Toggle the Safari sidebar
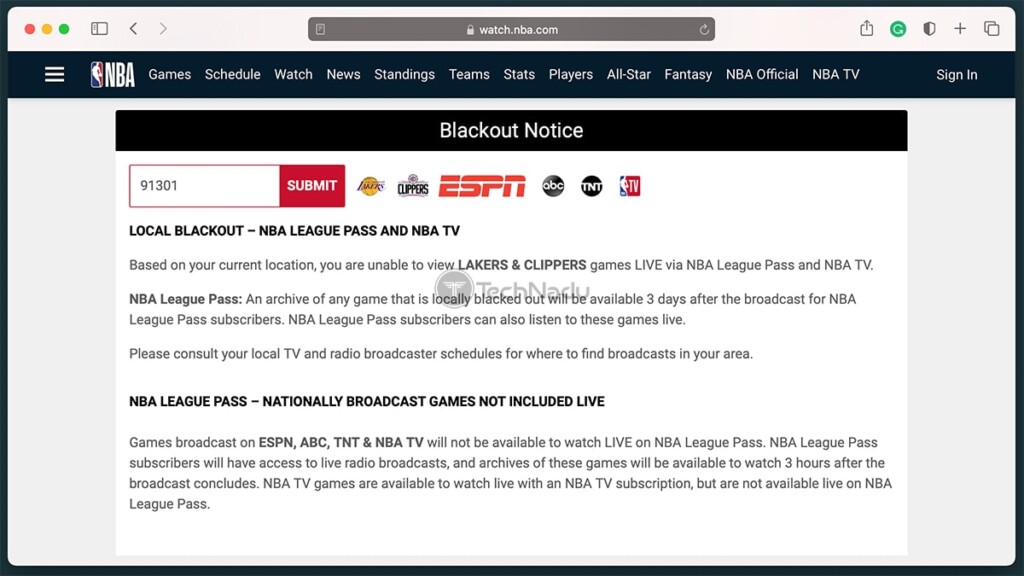Image resolution: width=1024 pixels, height=576 pixels. point(99,29)
